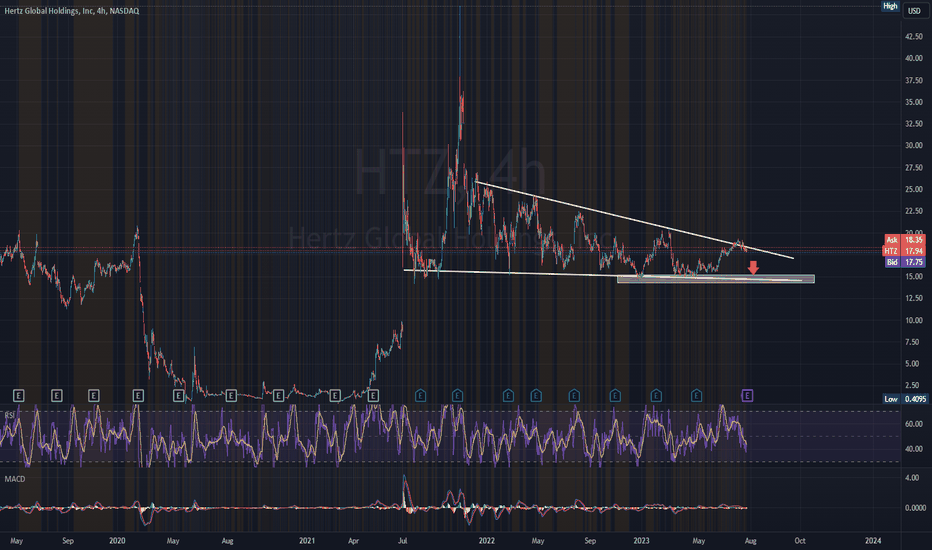
Task: Click the 25.00 price axis label
Action: point(914,189)
